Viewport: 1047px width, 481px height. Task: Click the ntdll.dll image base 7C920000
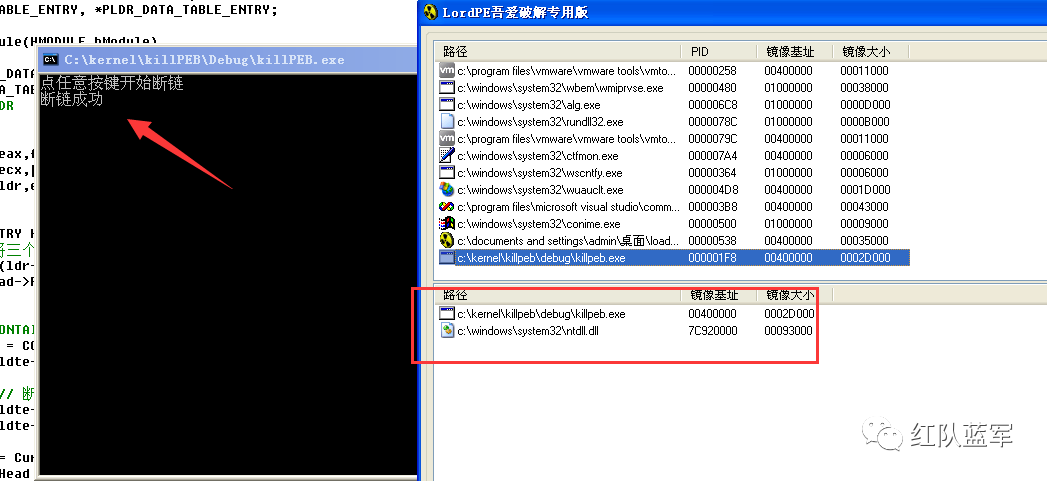pos(712,331)
